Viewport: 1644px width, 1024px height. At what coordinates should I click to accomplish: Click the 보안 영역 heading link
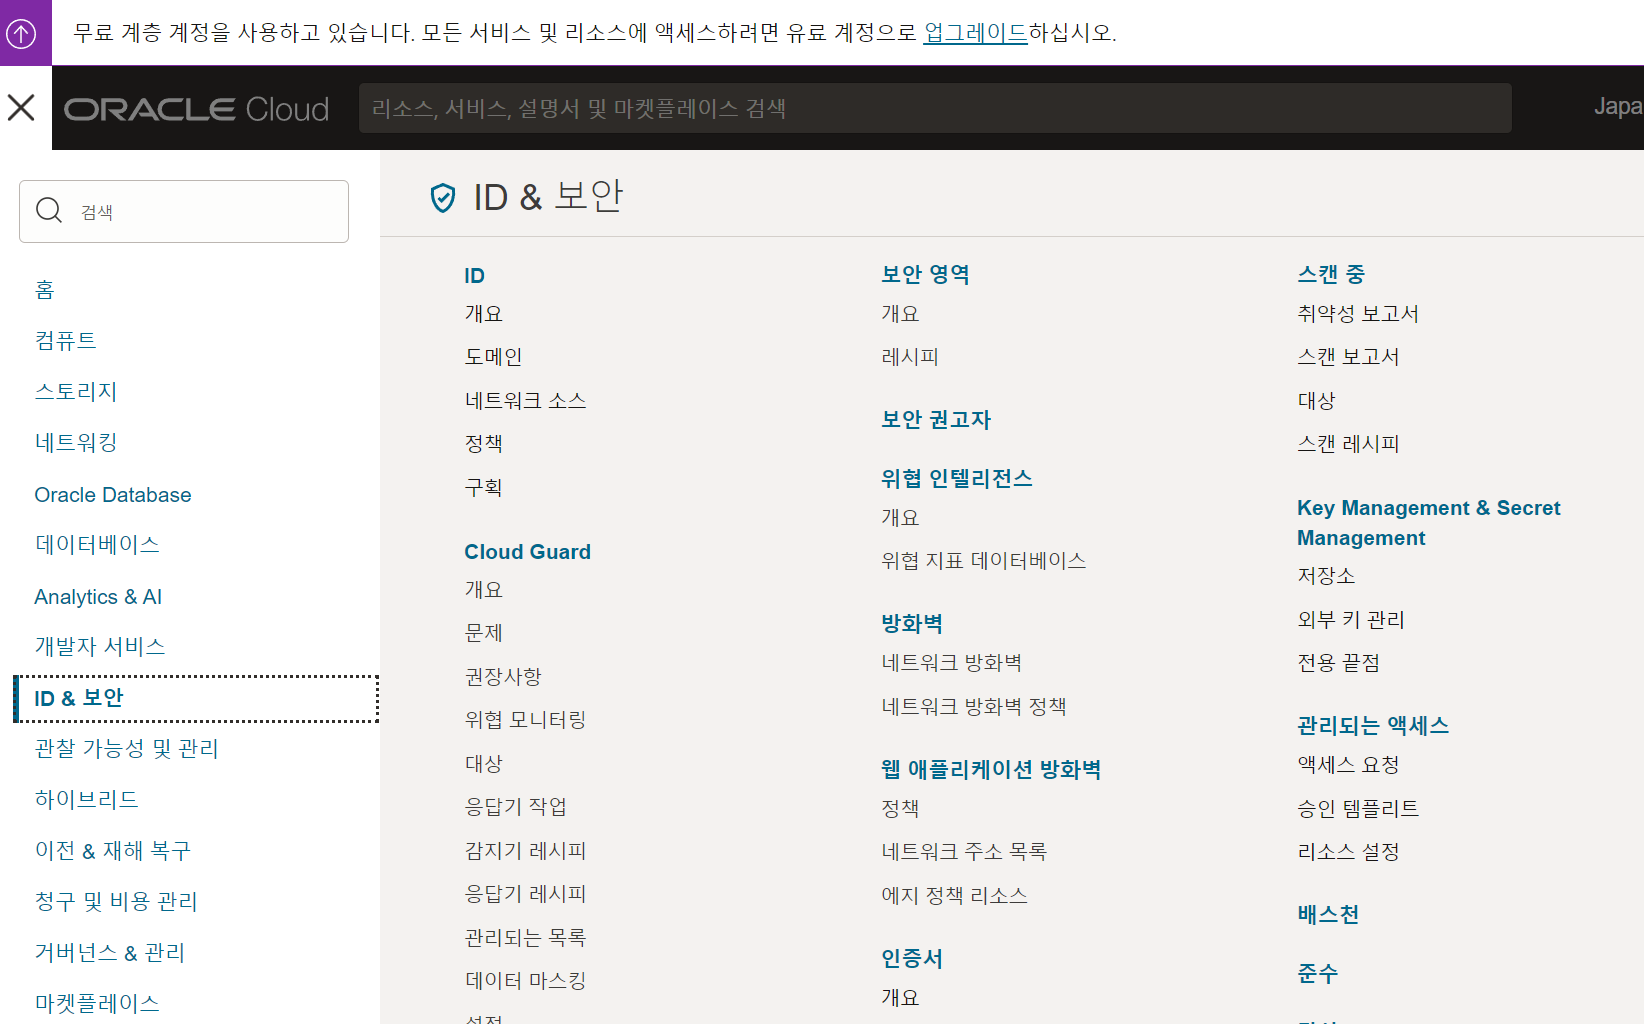point(925,275)
